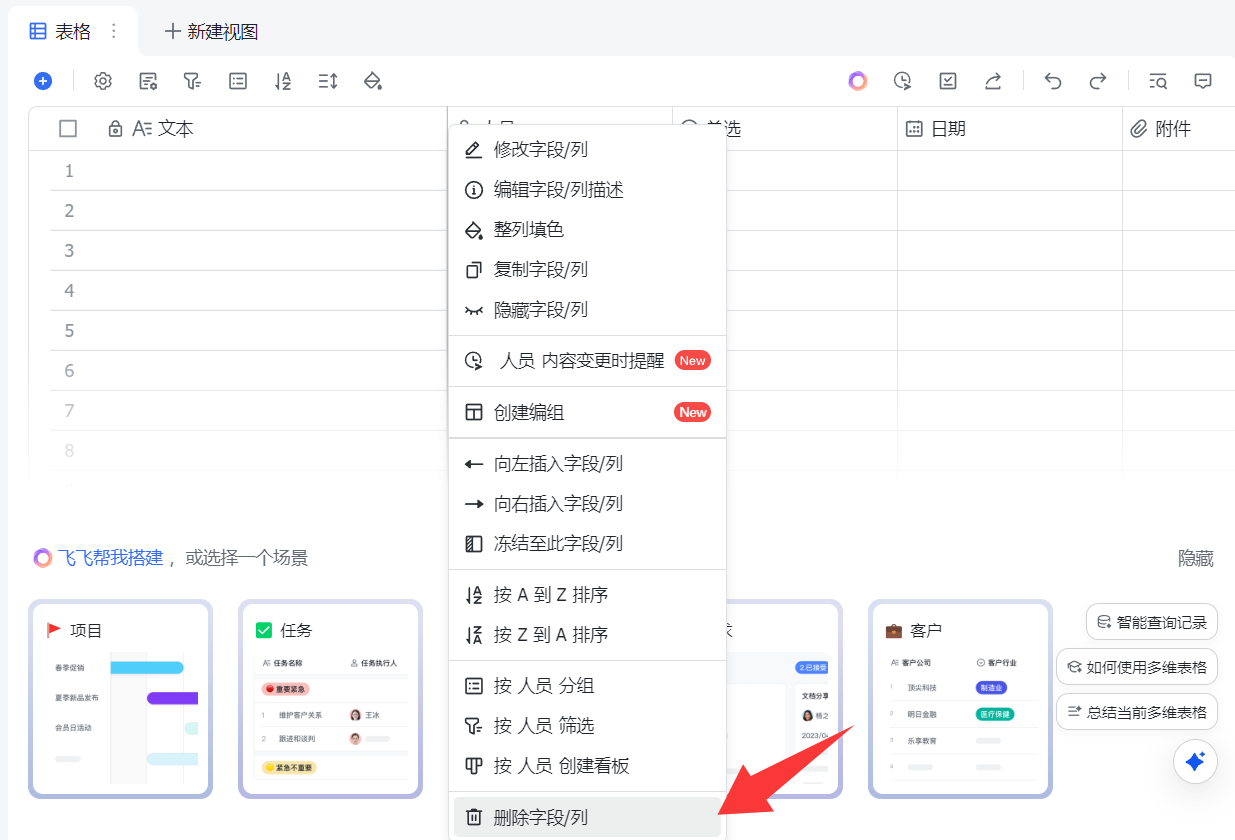The image size is (1235, 840).
Task: Click the redo arrow icon
Action: pos(1097,81)
